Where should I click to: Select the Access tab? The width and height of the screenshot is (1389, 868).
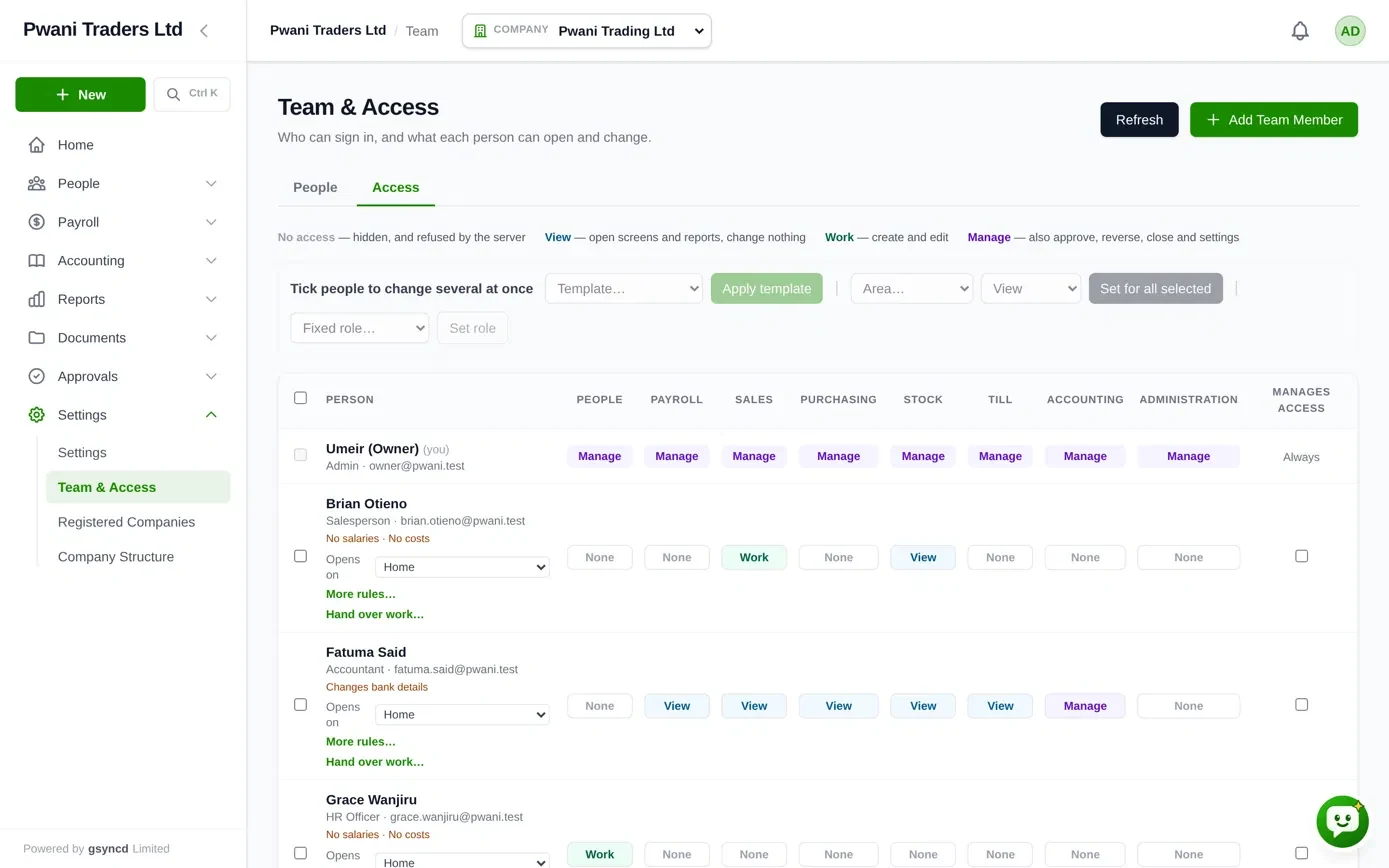click(x=396, y=187)
